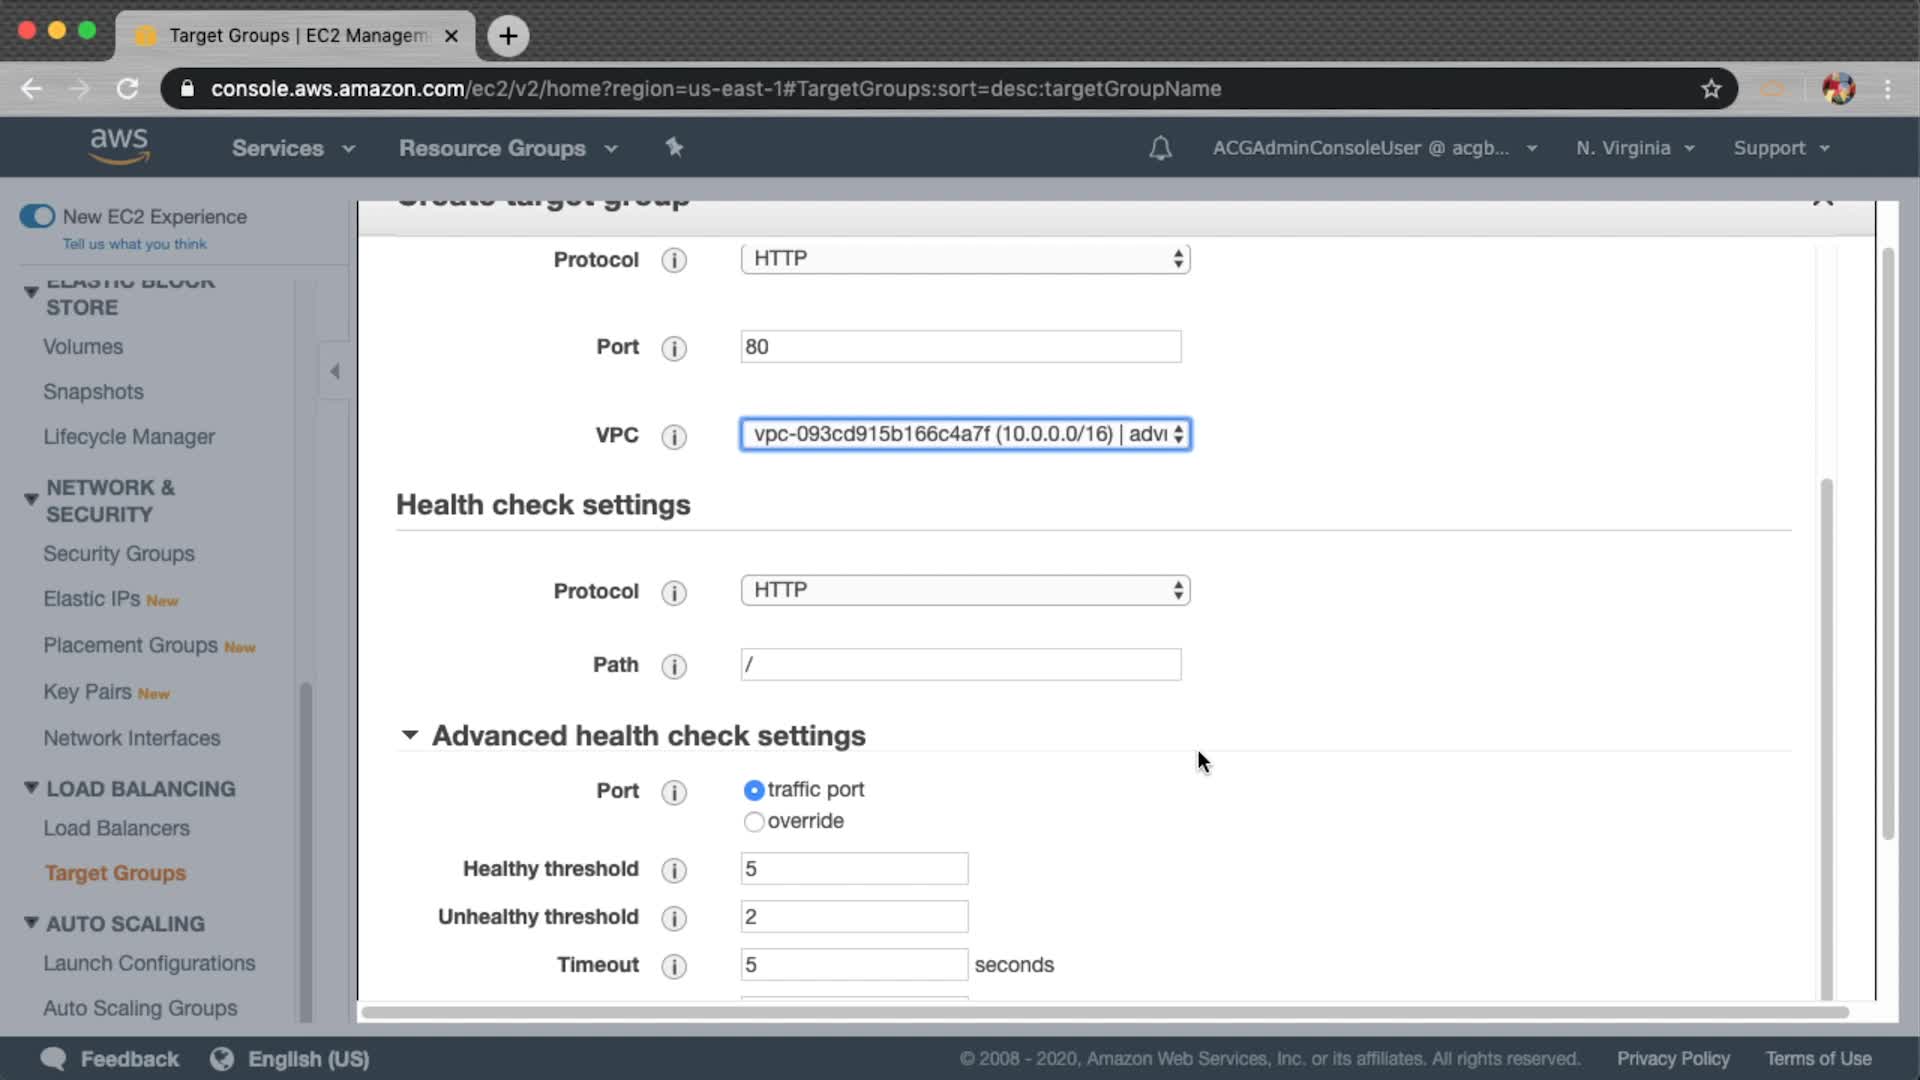Open health check Protocol dropdown

click(x=964, y=590)
